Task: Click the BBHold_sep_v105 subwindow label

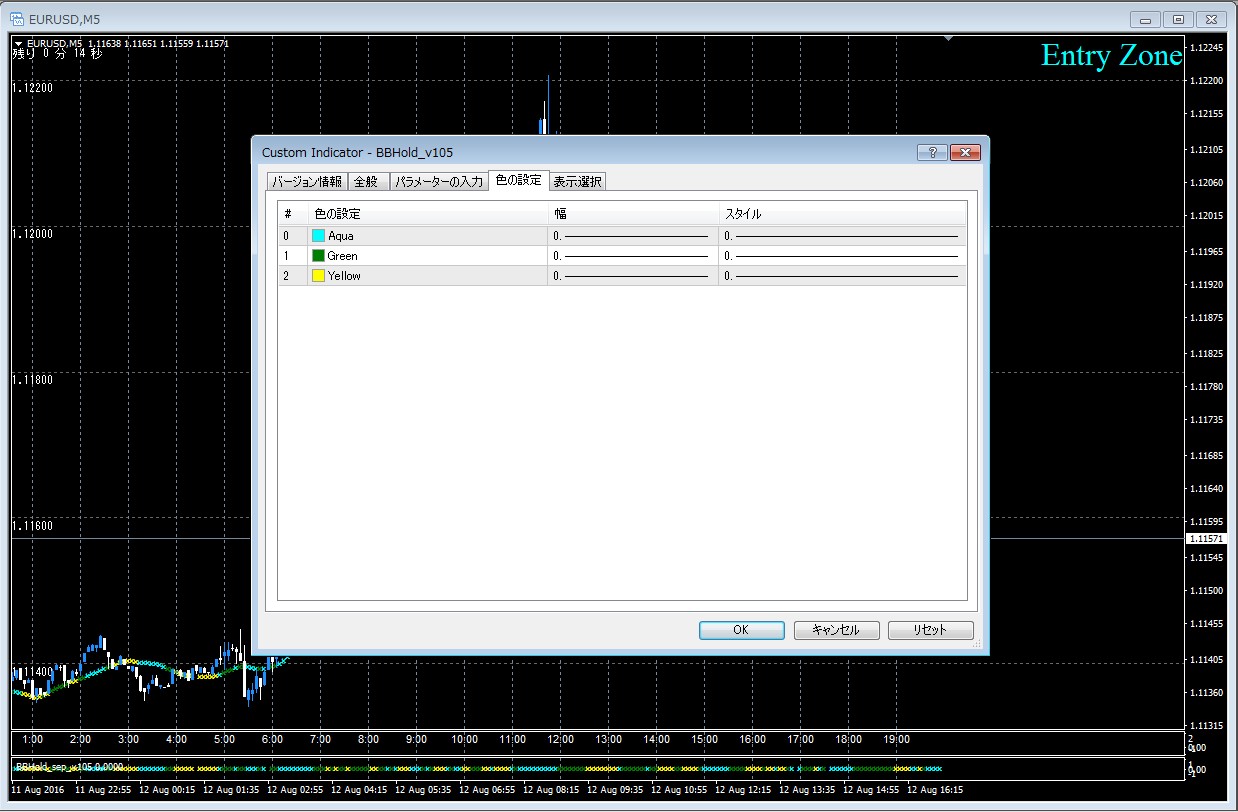Action: pyautogui.click(x=70, y=768)
